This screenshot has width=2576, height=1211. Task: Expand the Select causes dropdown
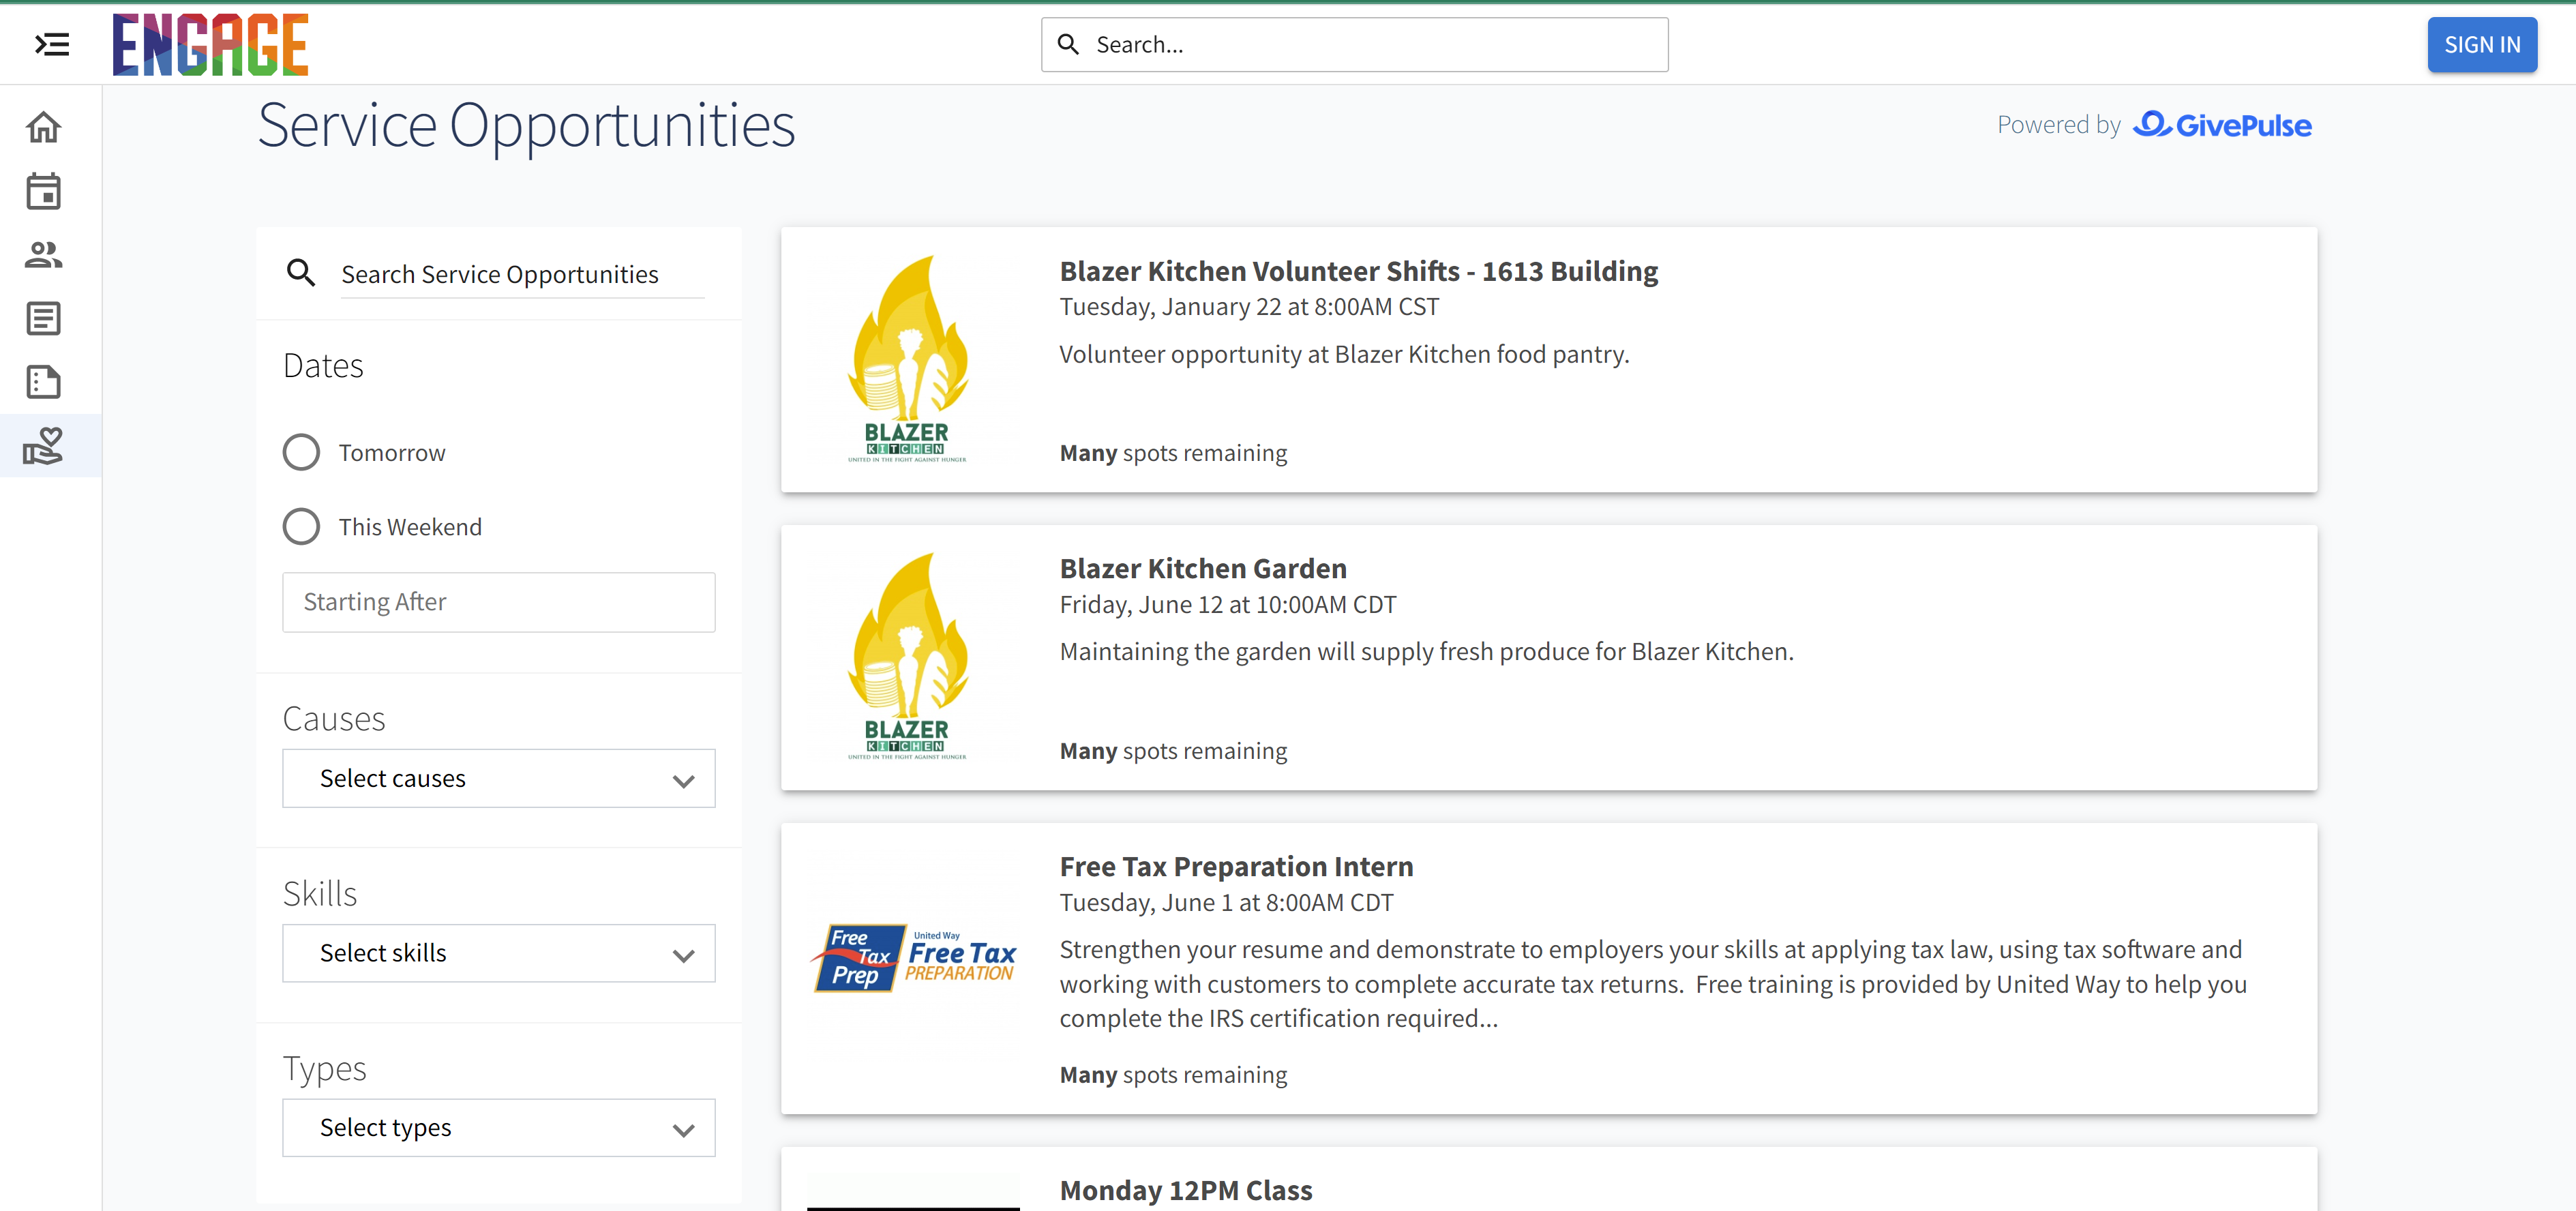point(499,779)
